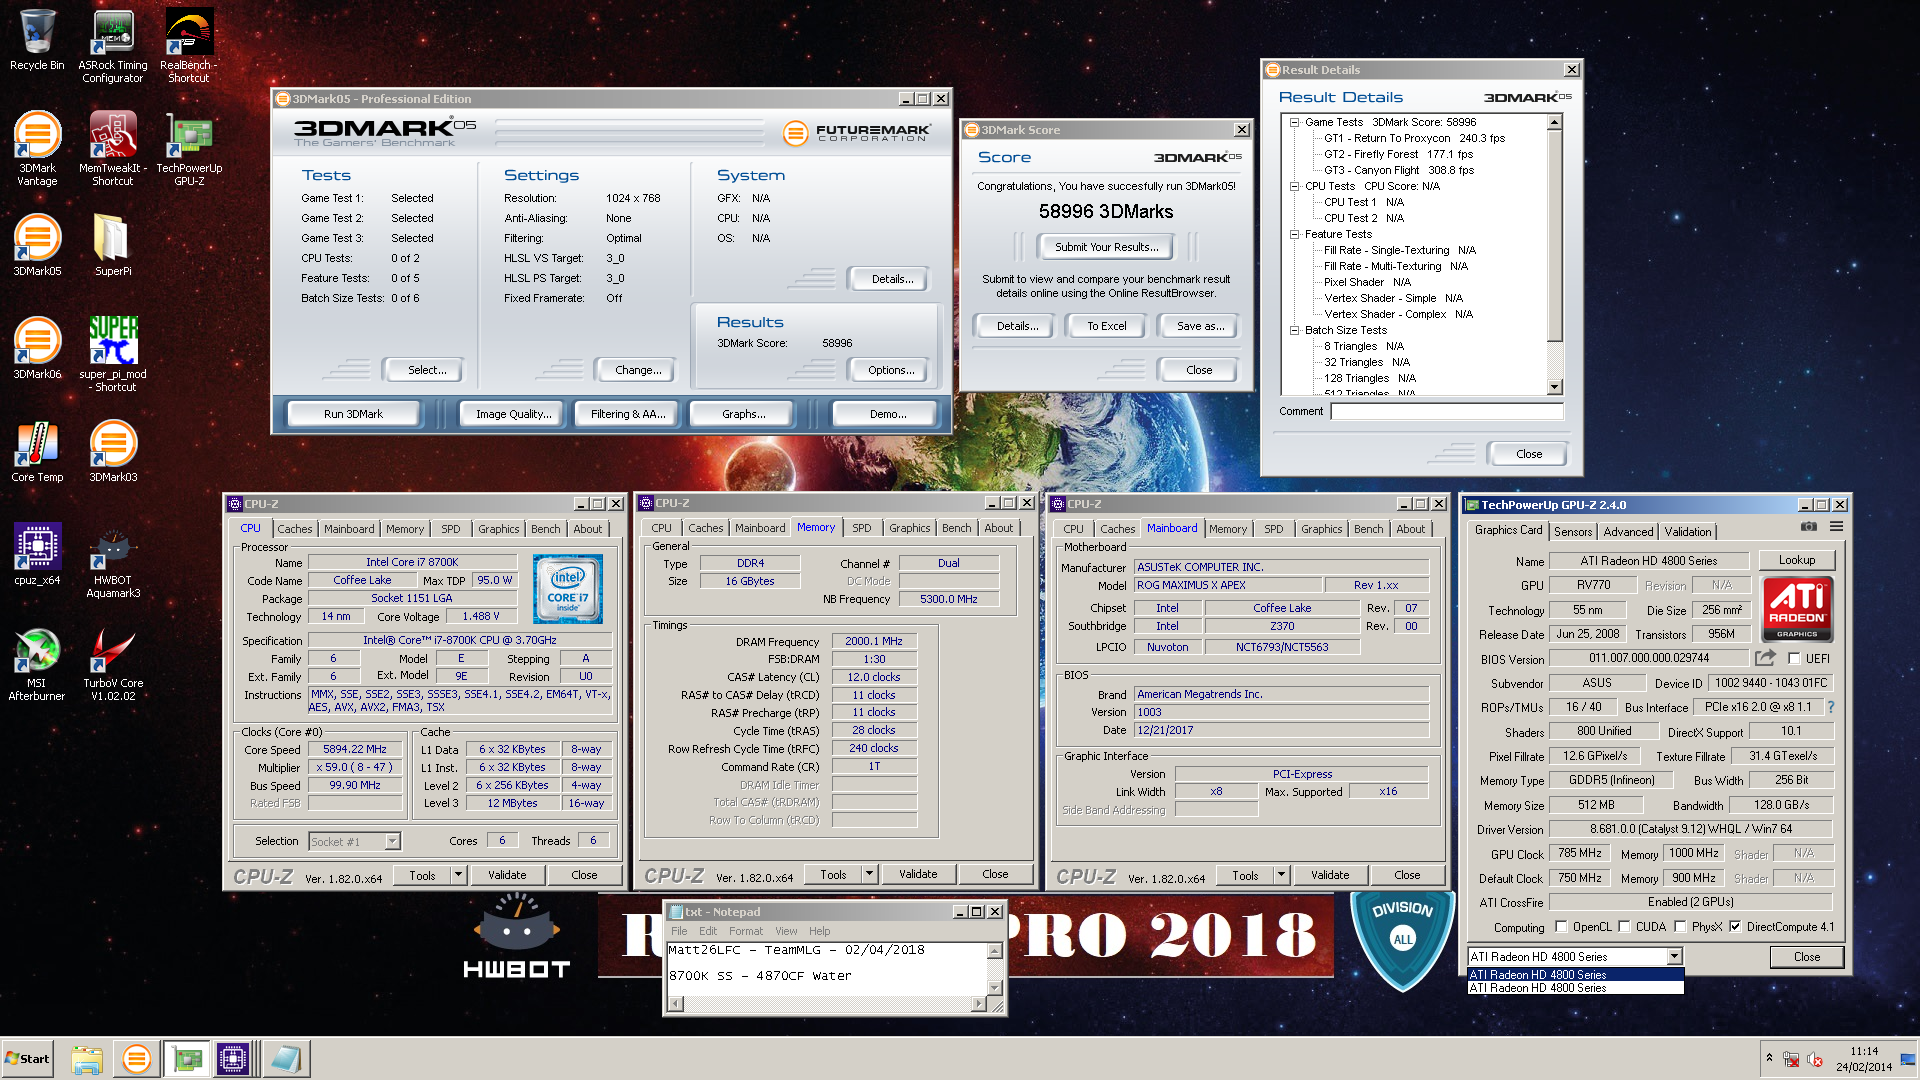Click Filtering & AA button

point(628,414)
